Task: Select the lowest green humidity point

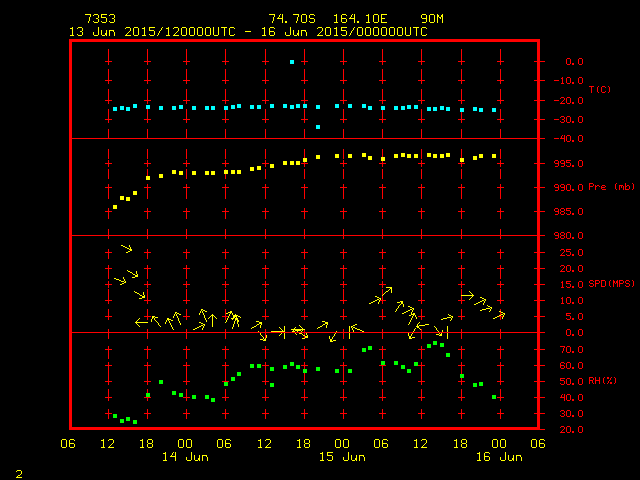Action: coord(135,422)
